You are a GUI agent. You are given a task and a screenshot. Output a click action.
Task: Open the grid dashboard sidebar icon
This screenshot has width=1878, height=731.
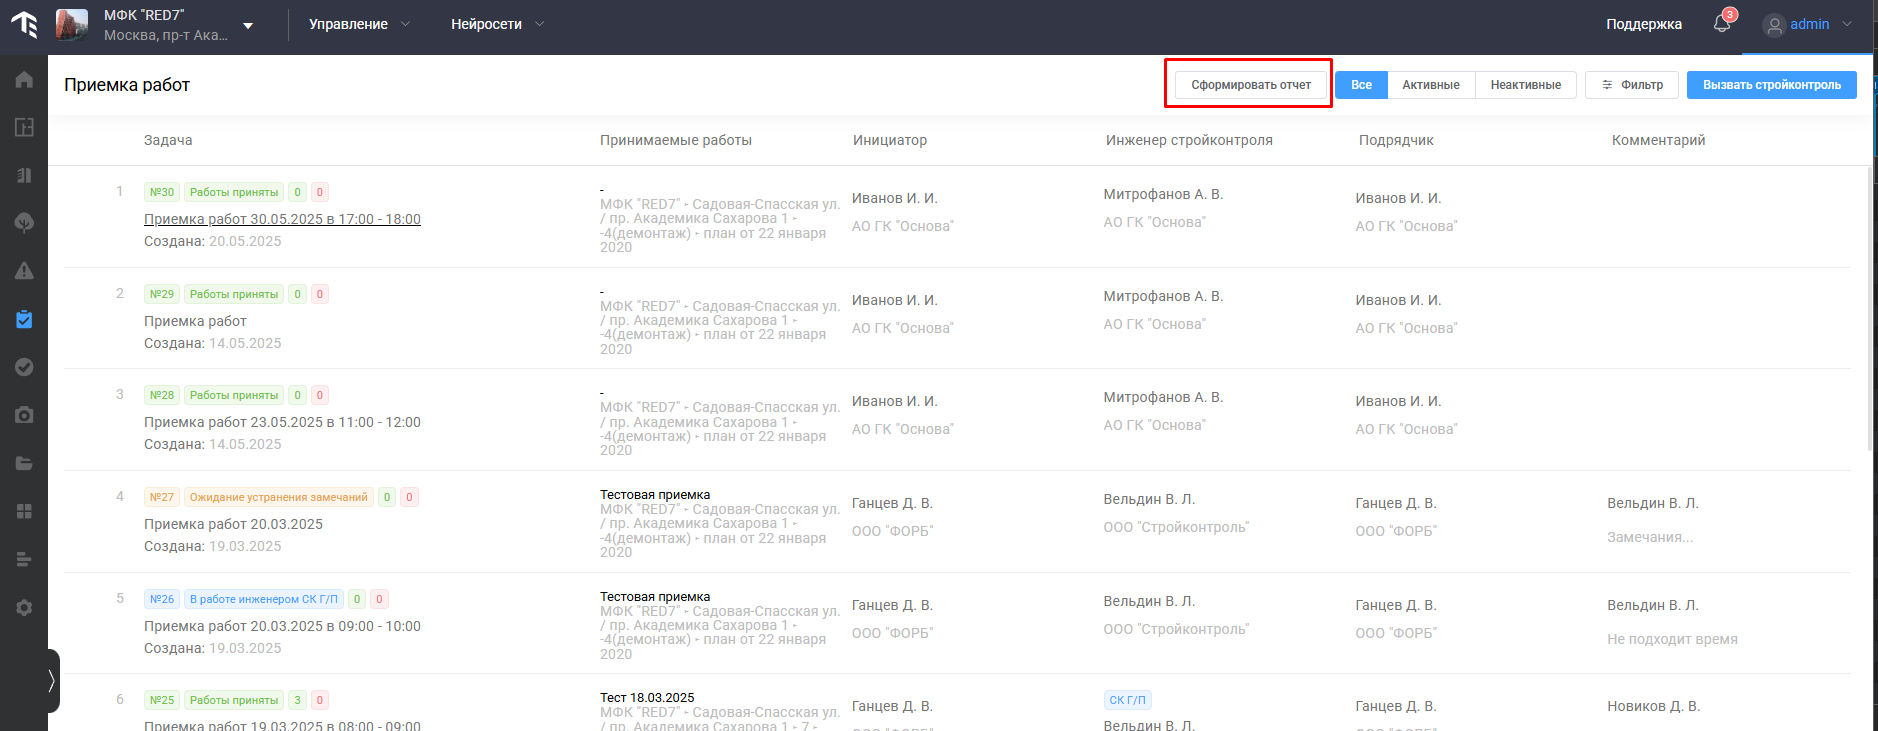click(24, 511)
